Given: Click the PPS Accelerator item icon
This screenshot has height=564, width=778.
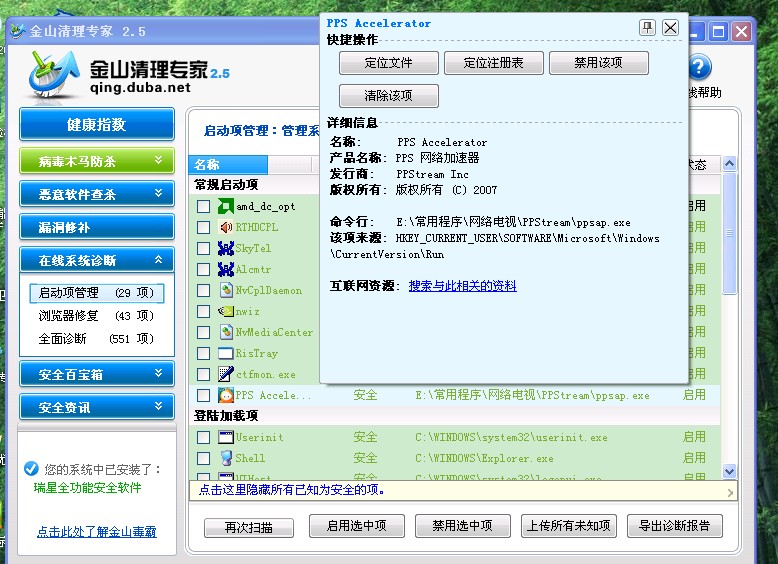Looking at the screenshot, I should coord(226,395).
